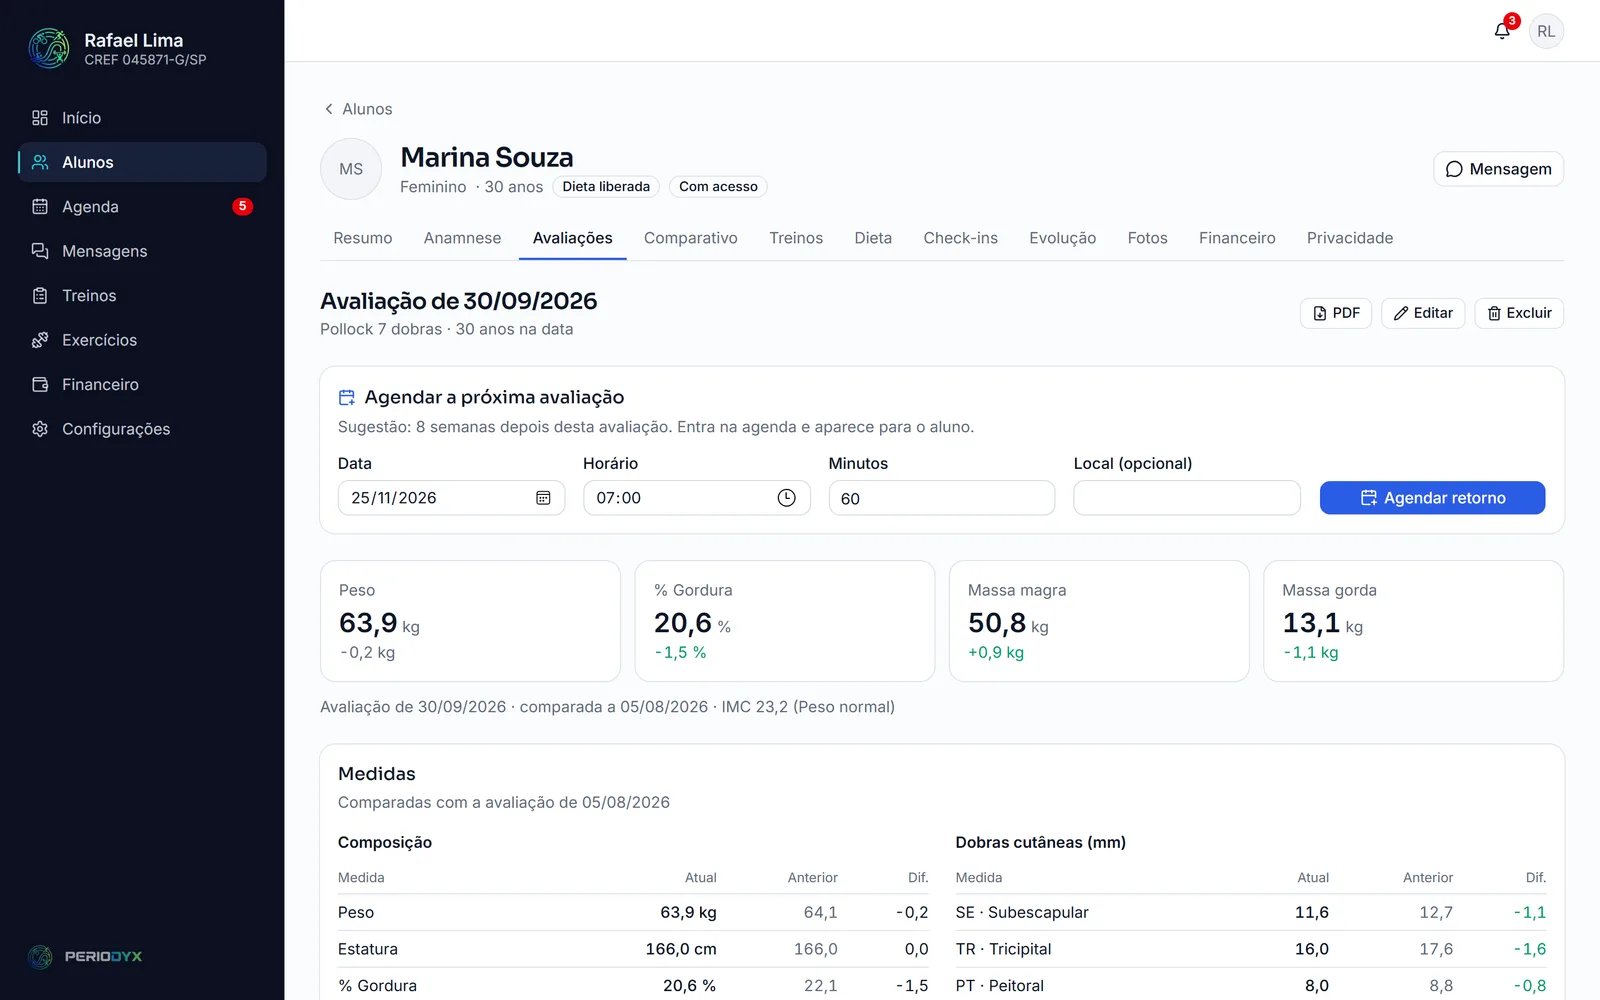Click the Mensagens chat icon in sidebar
Image resolution: width=1600 pixels, height=1000 pixels.
40,251
